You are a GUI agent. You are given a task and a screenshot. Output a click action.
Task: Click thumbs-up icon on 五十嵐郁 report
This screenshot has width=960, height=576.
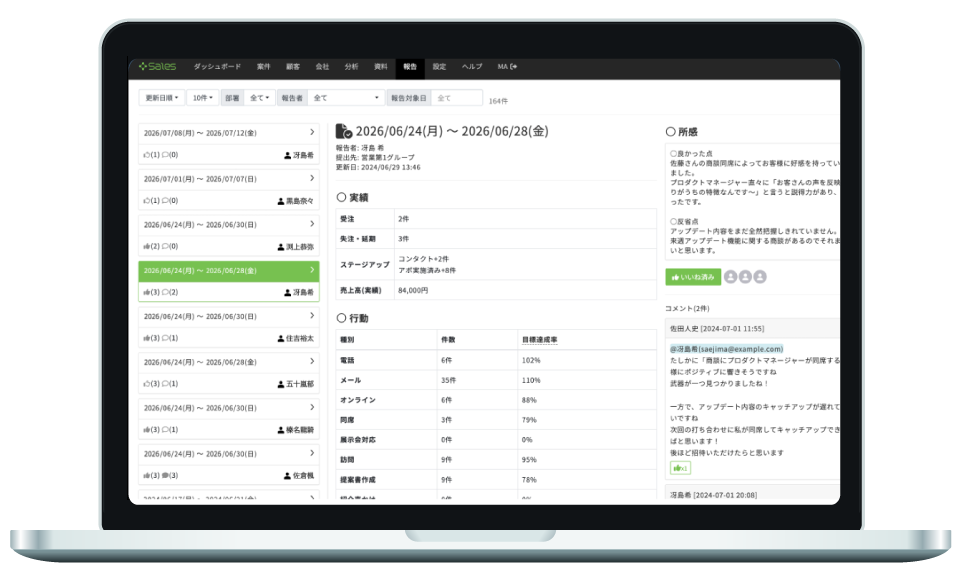tap(146, 384)
